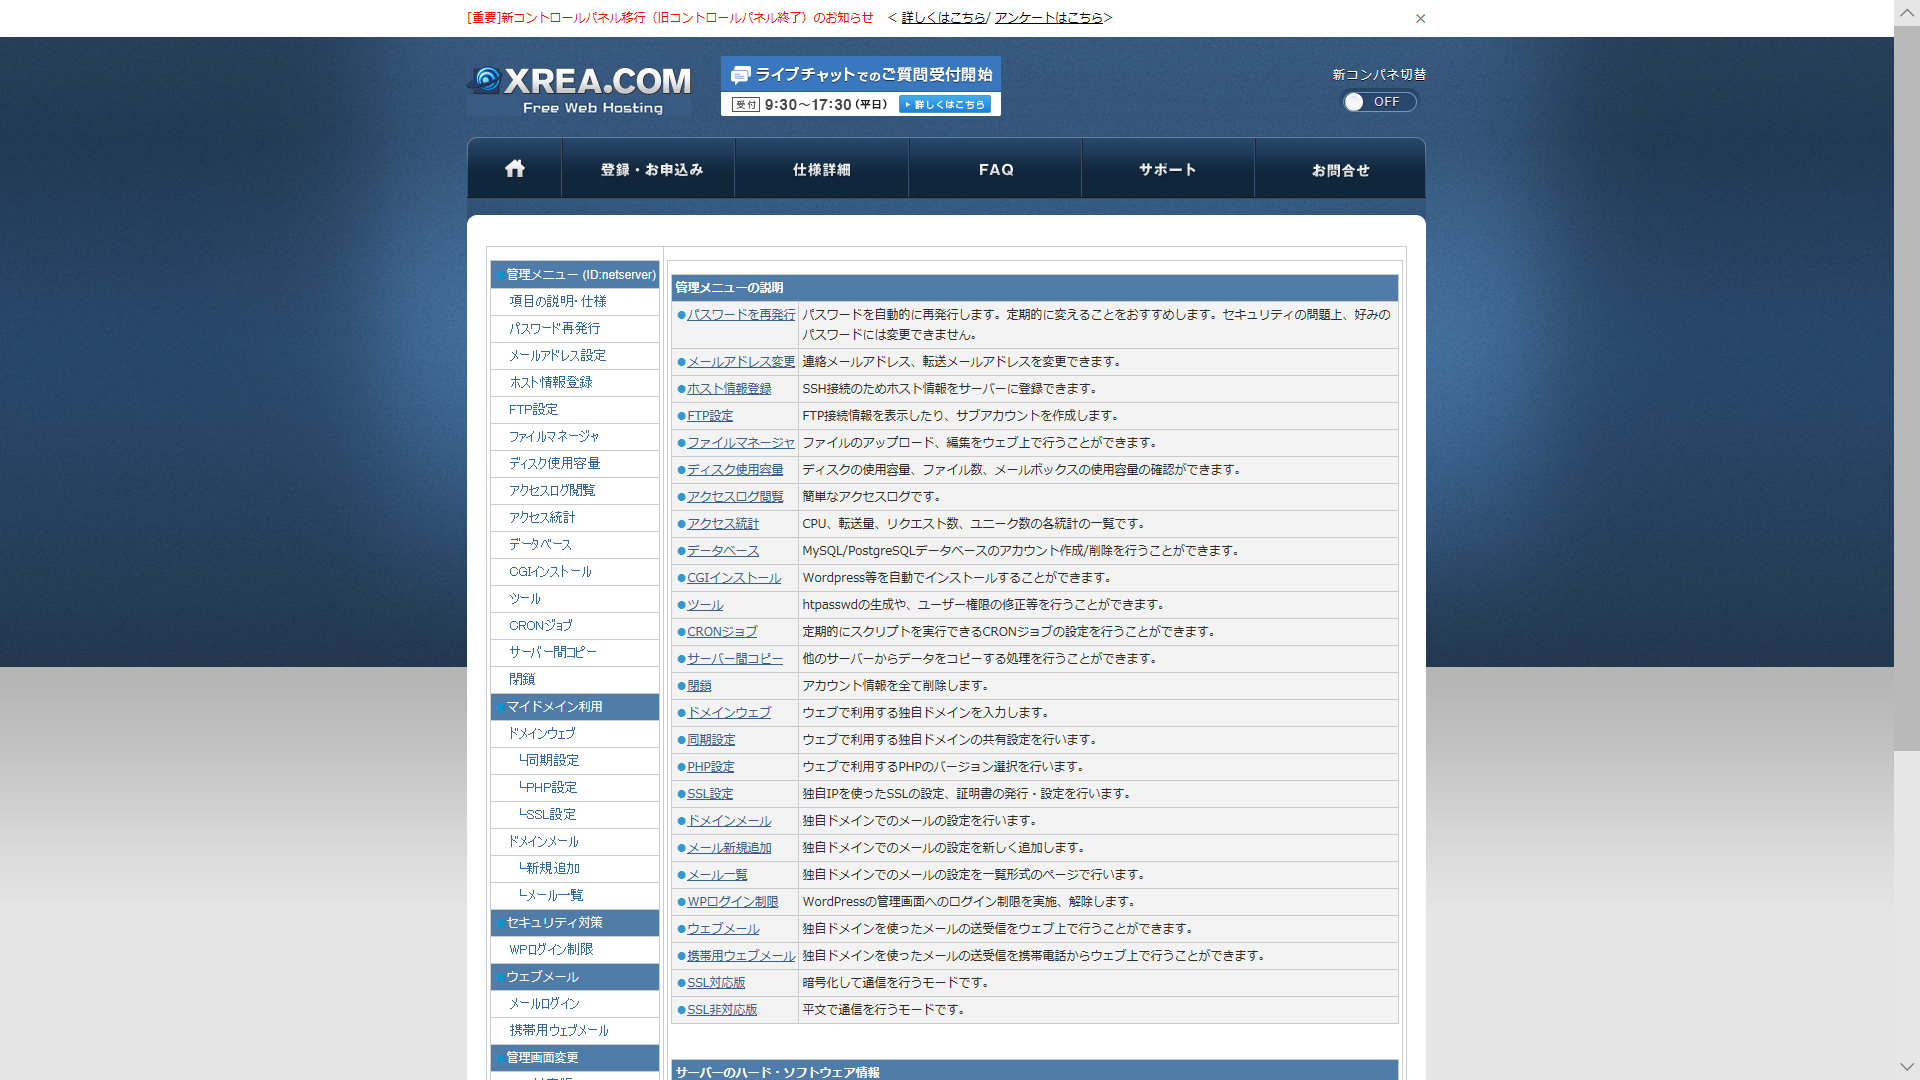Click the home icon in navigation bar
The height and width of the screenshot is (1080, 1920).
[514, 169]
